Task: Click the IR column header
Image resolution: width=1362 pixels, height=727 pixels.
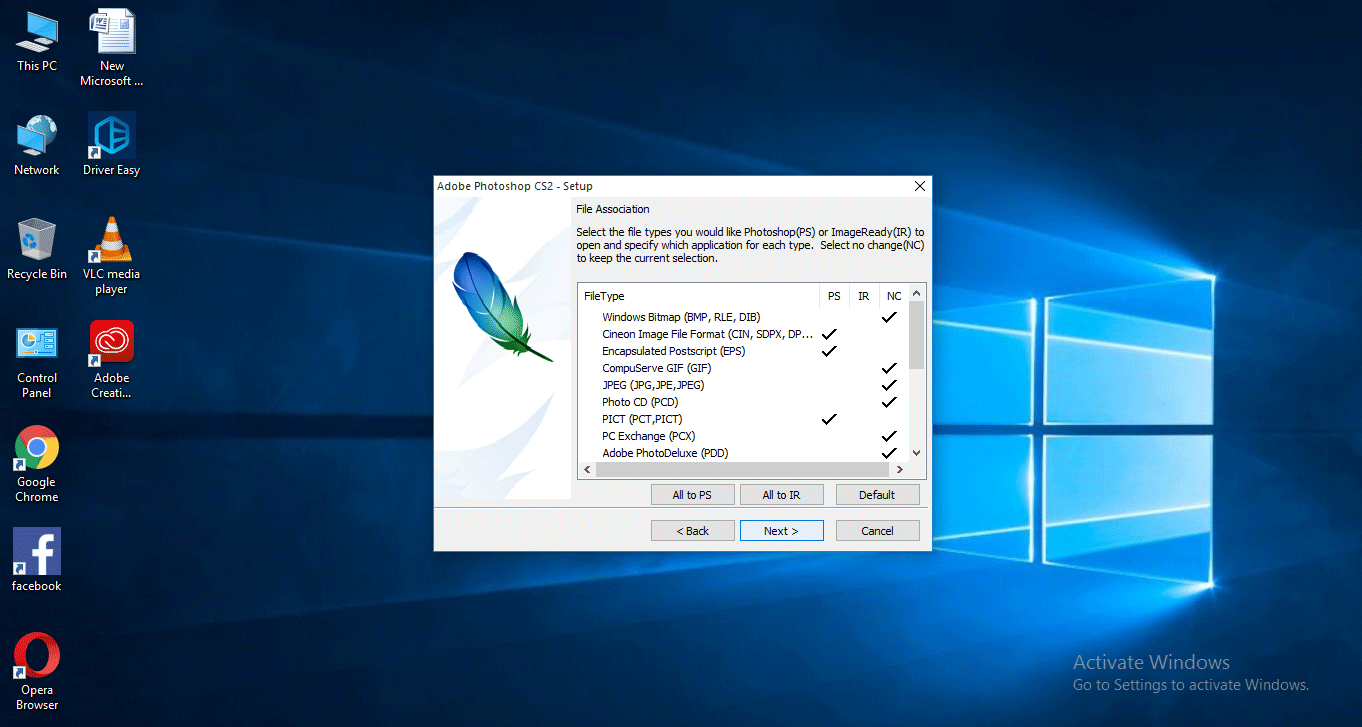Action: point(864,296)
